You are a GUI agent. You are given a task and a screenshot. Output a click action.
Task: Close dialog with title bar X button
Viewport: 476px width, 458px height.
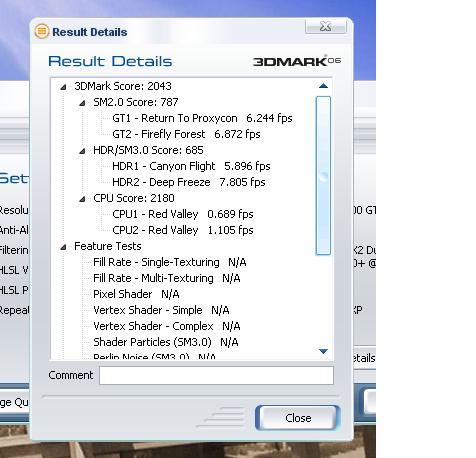point(326,26)
